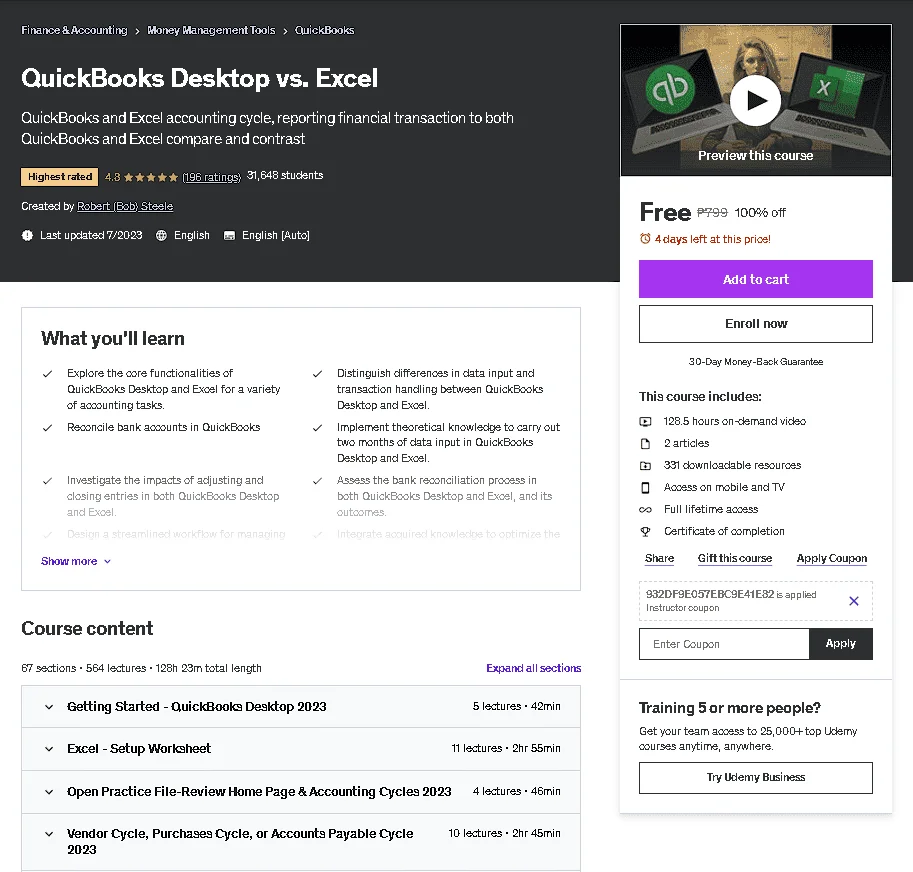Click the star rating icons
Screen dimensions: 913x872
point(151,178)
